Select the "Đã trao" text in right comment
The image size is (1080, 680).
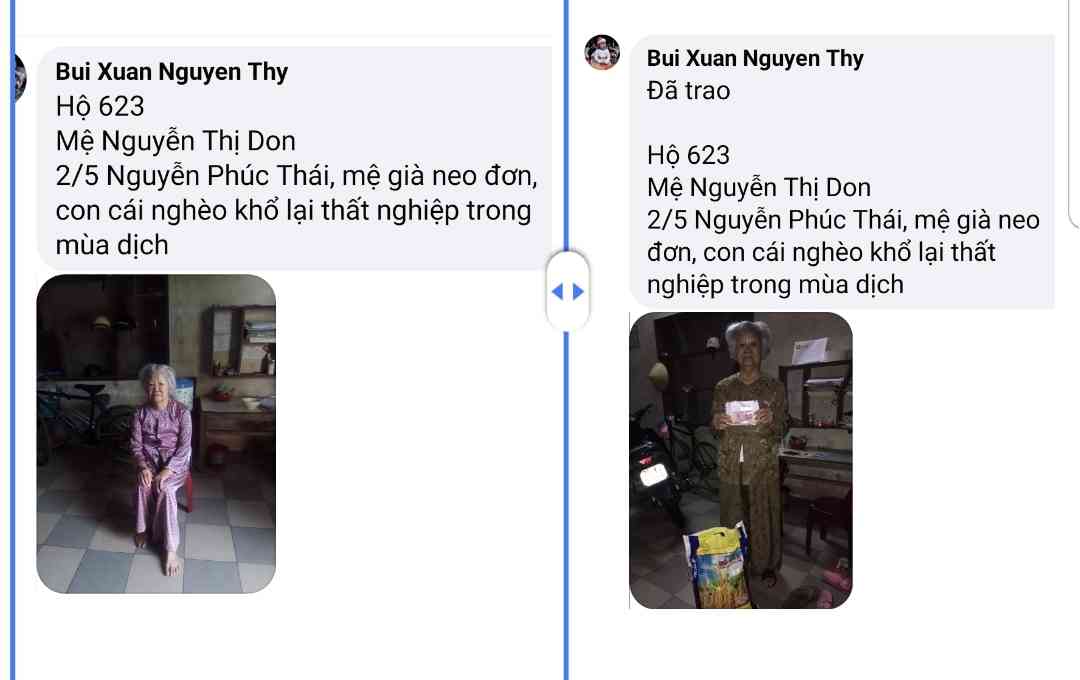[x=688, y=91]
